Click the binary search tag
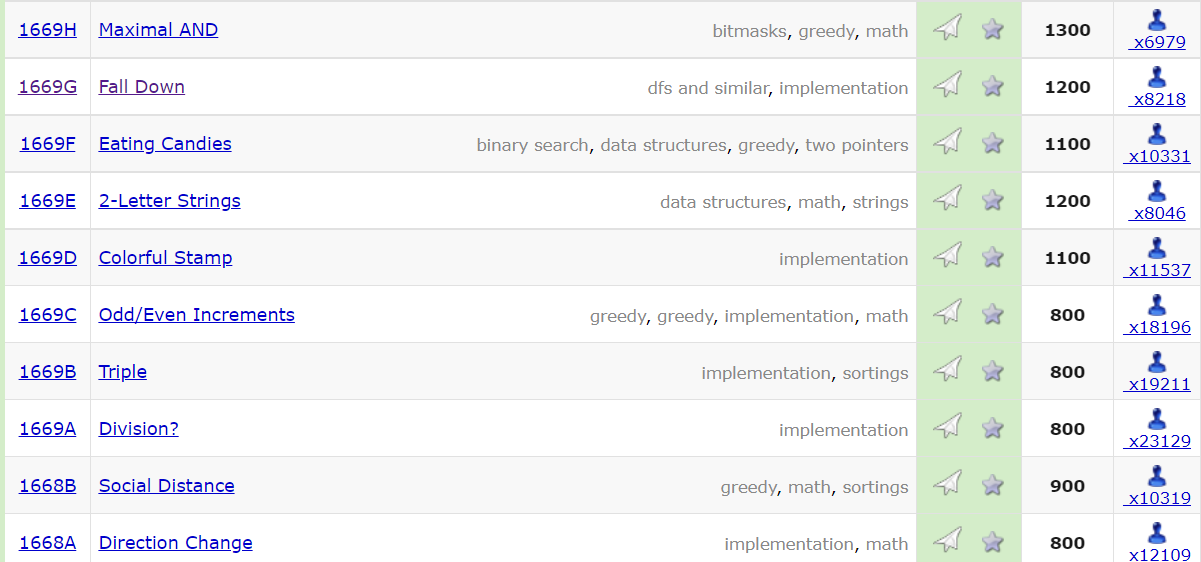 click(532, 145)
